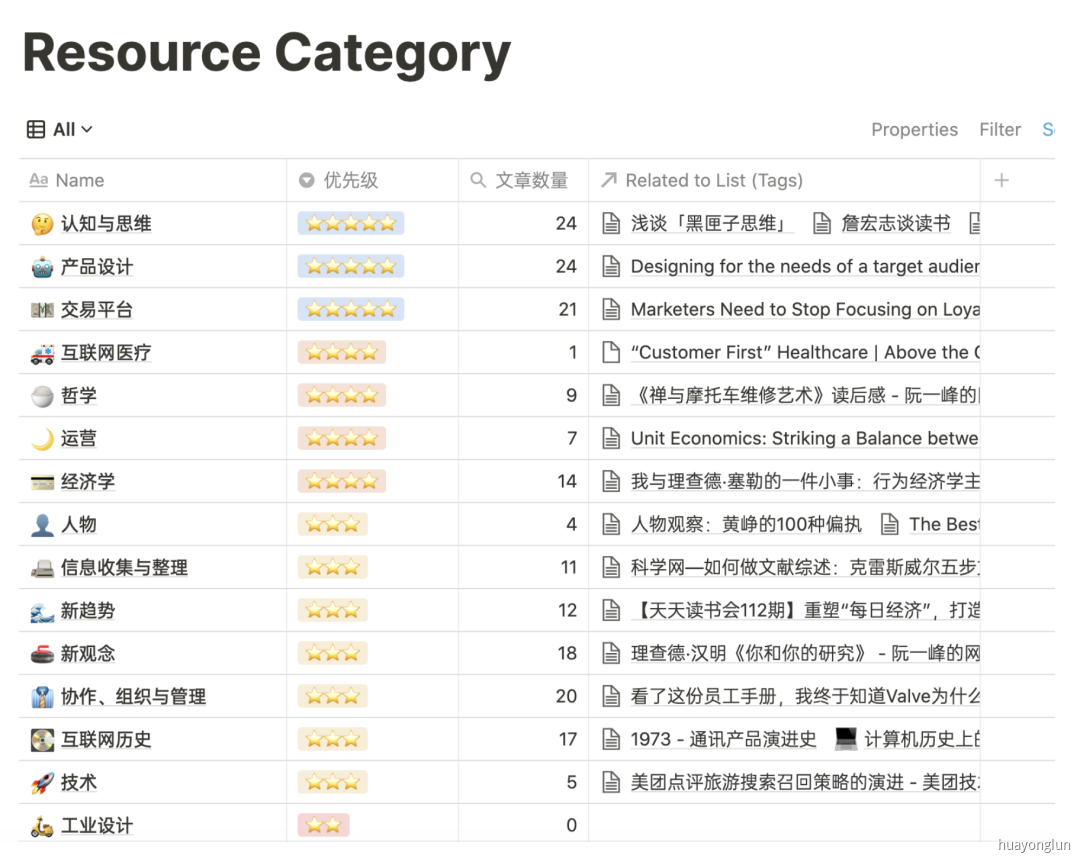Open the 工业设计 page

tap(97, 825)
